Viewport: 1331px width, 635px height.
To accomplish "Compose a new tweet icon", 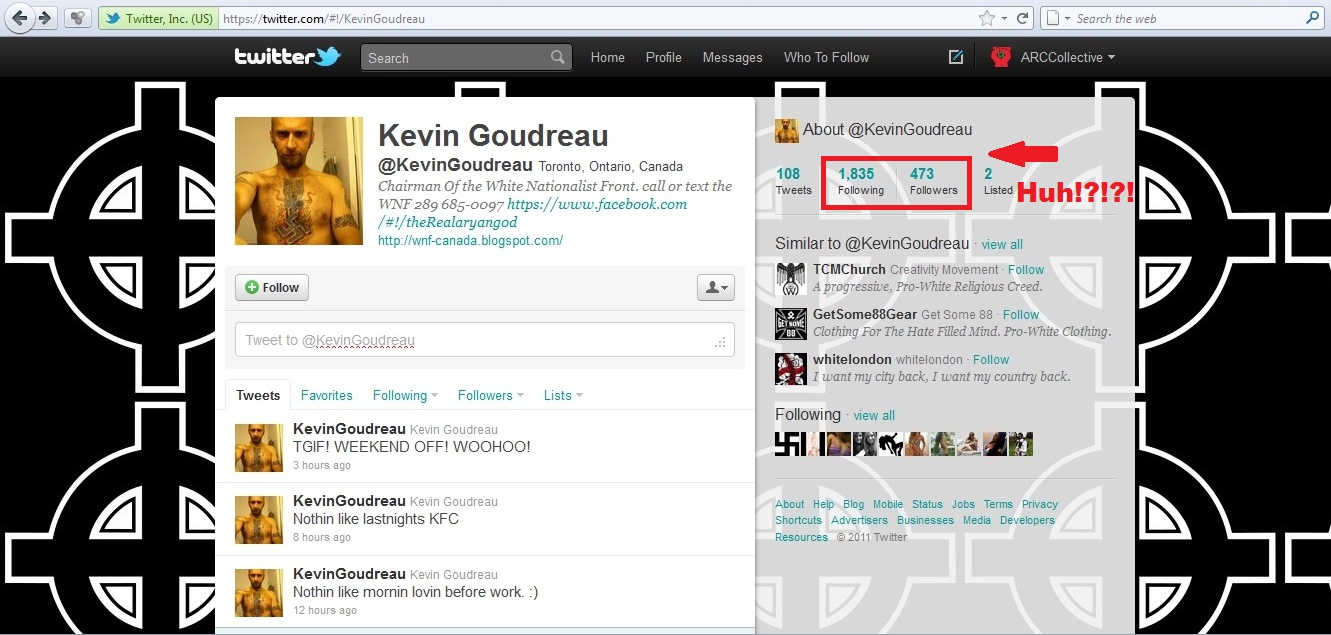I will point(956,57).
